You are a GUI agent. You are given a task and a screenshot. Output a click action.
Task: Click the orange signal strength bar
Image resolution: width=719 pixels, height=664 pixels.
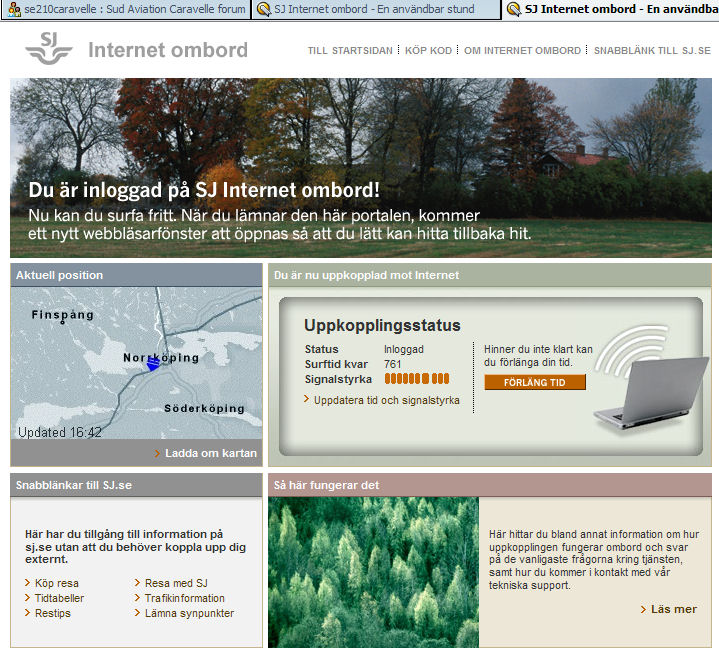tap(417, 379)
